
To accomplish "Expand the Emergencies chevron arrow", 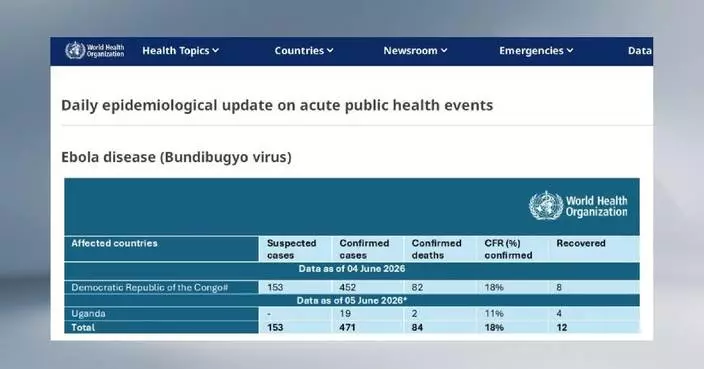I will click(570, 51).
